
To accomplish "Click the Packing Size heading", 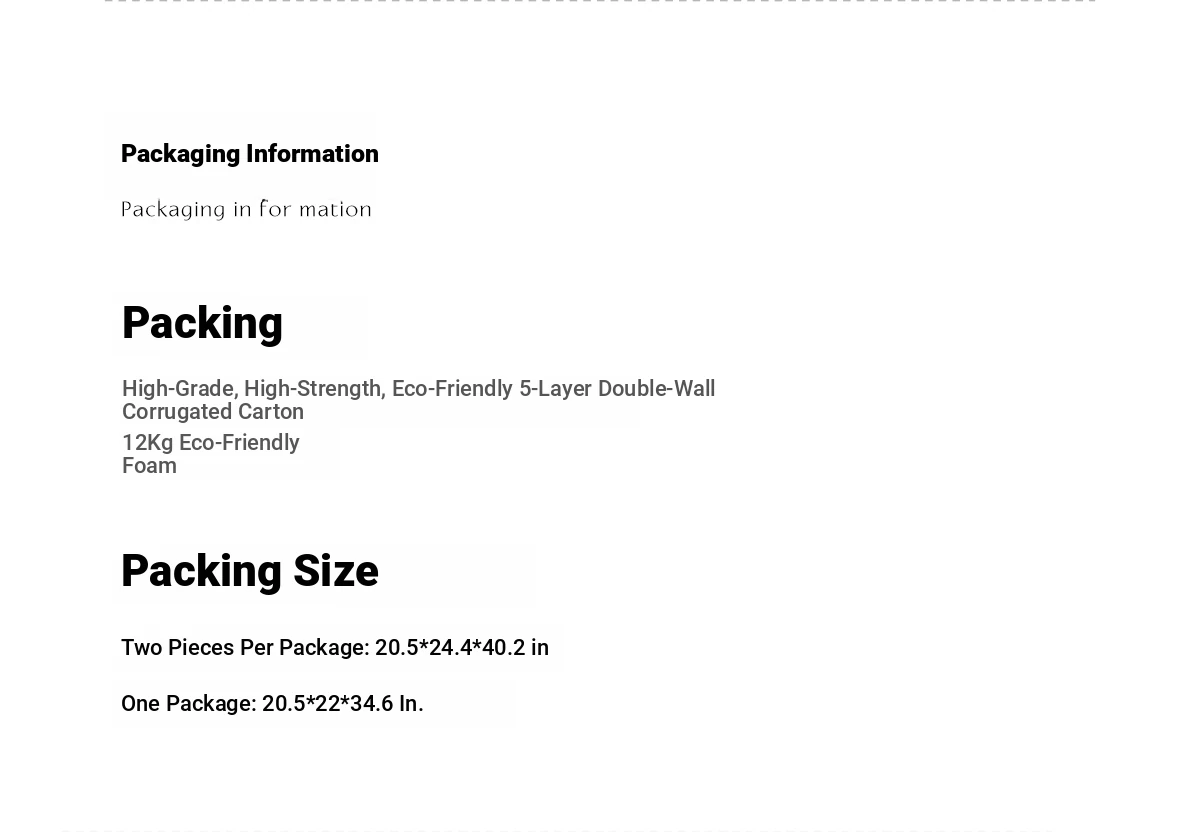I will point(250,572).
